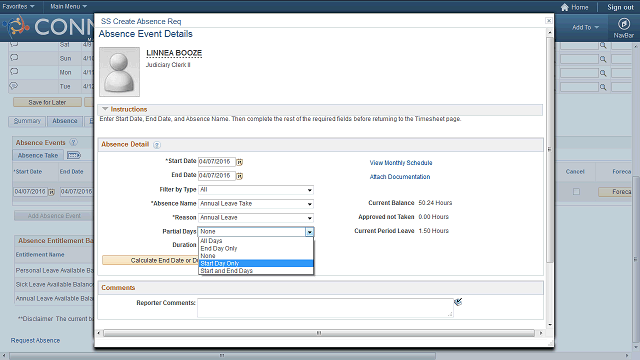Open Attach Documentation link
Image resolution: width=640 pixels, height=360 pixels.
(400, 177)
